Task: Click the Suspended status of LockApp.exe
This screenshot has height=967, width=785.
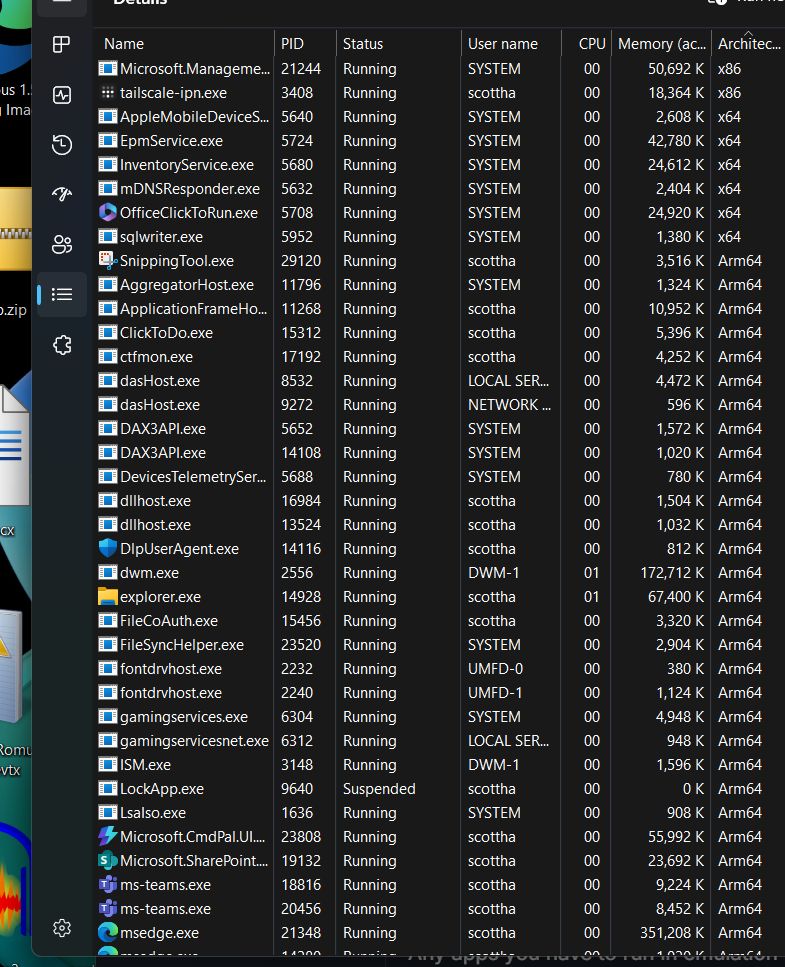Action: 379,789
